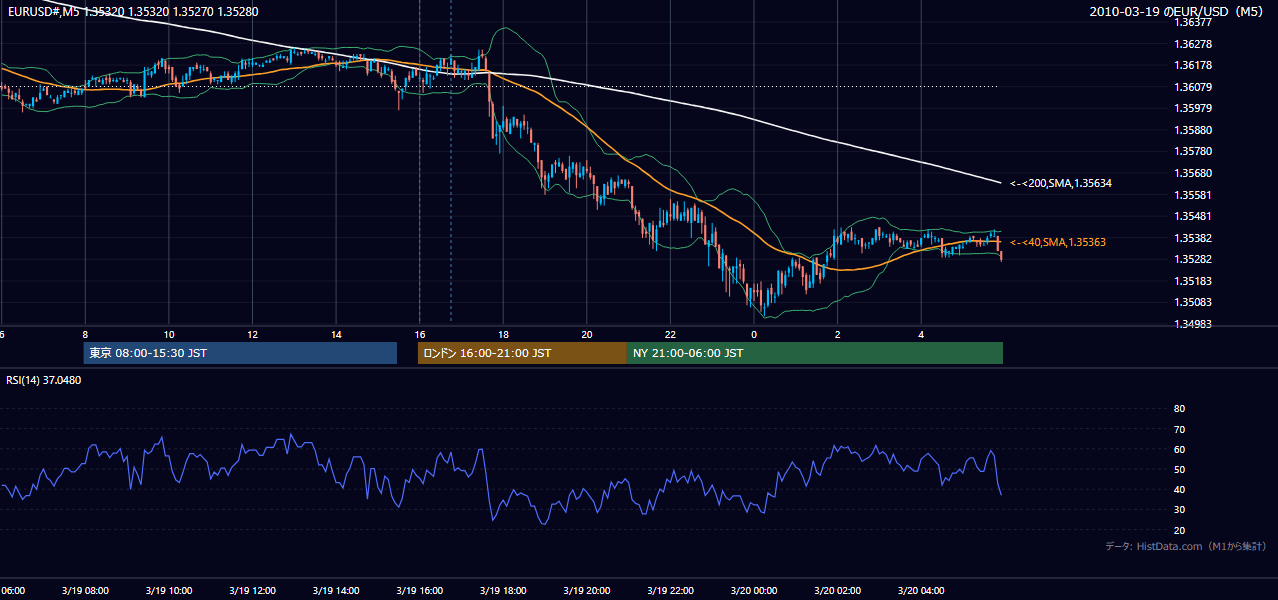
Task: Select the NY 21:00-06:00 JST session bar
Action: (x=815, y=353)
